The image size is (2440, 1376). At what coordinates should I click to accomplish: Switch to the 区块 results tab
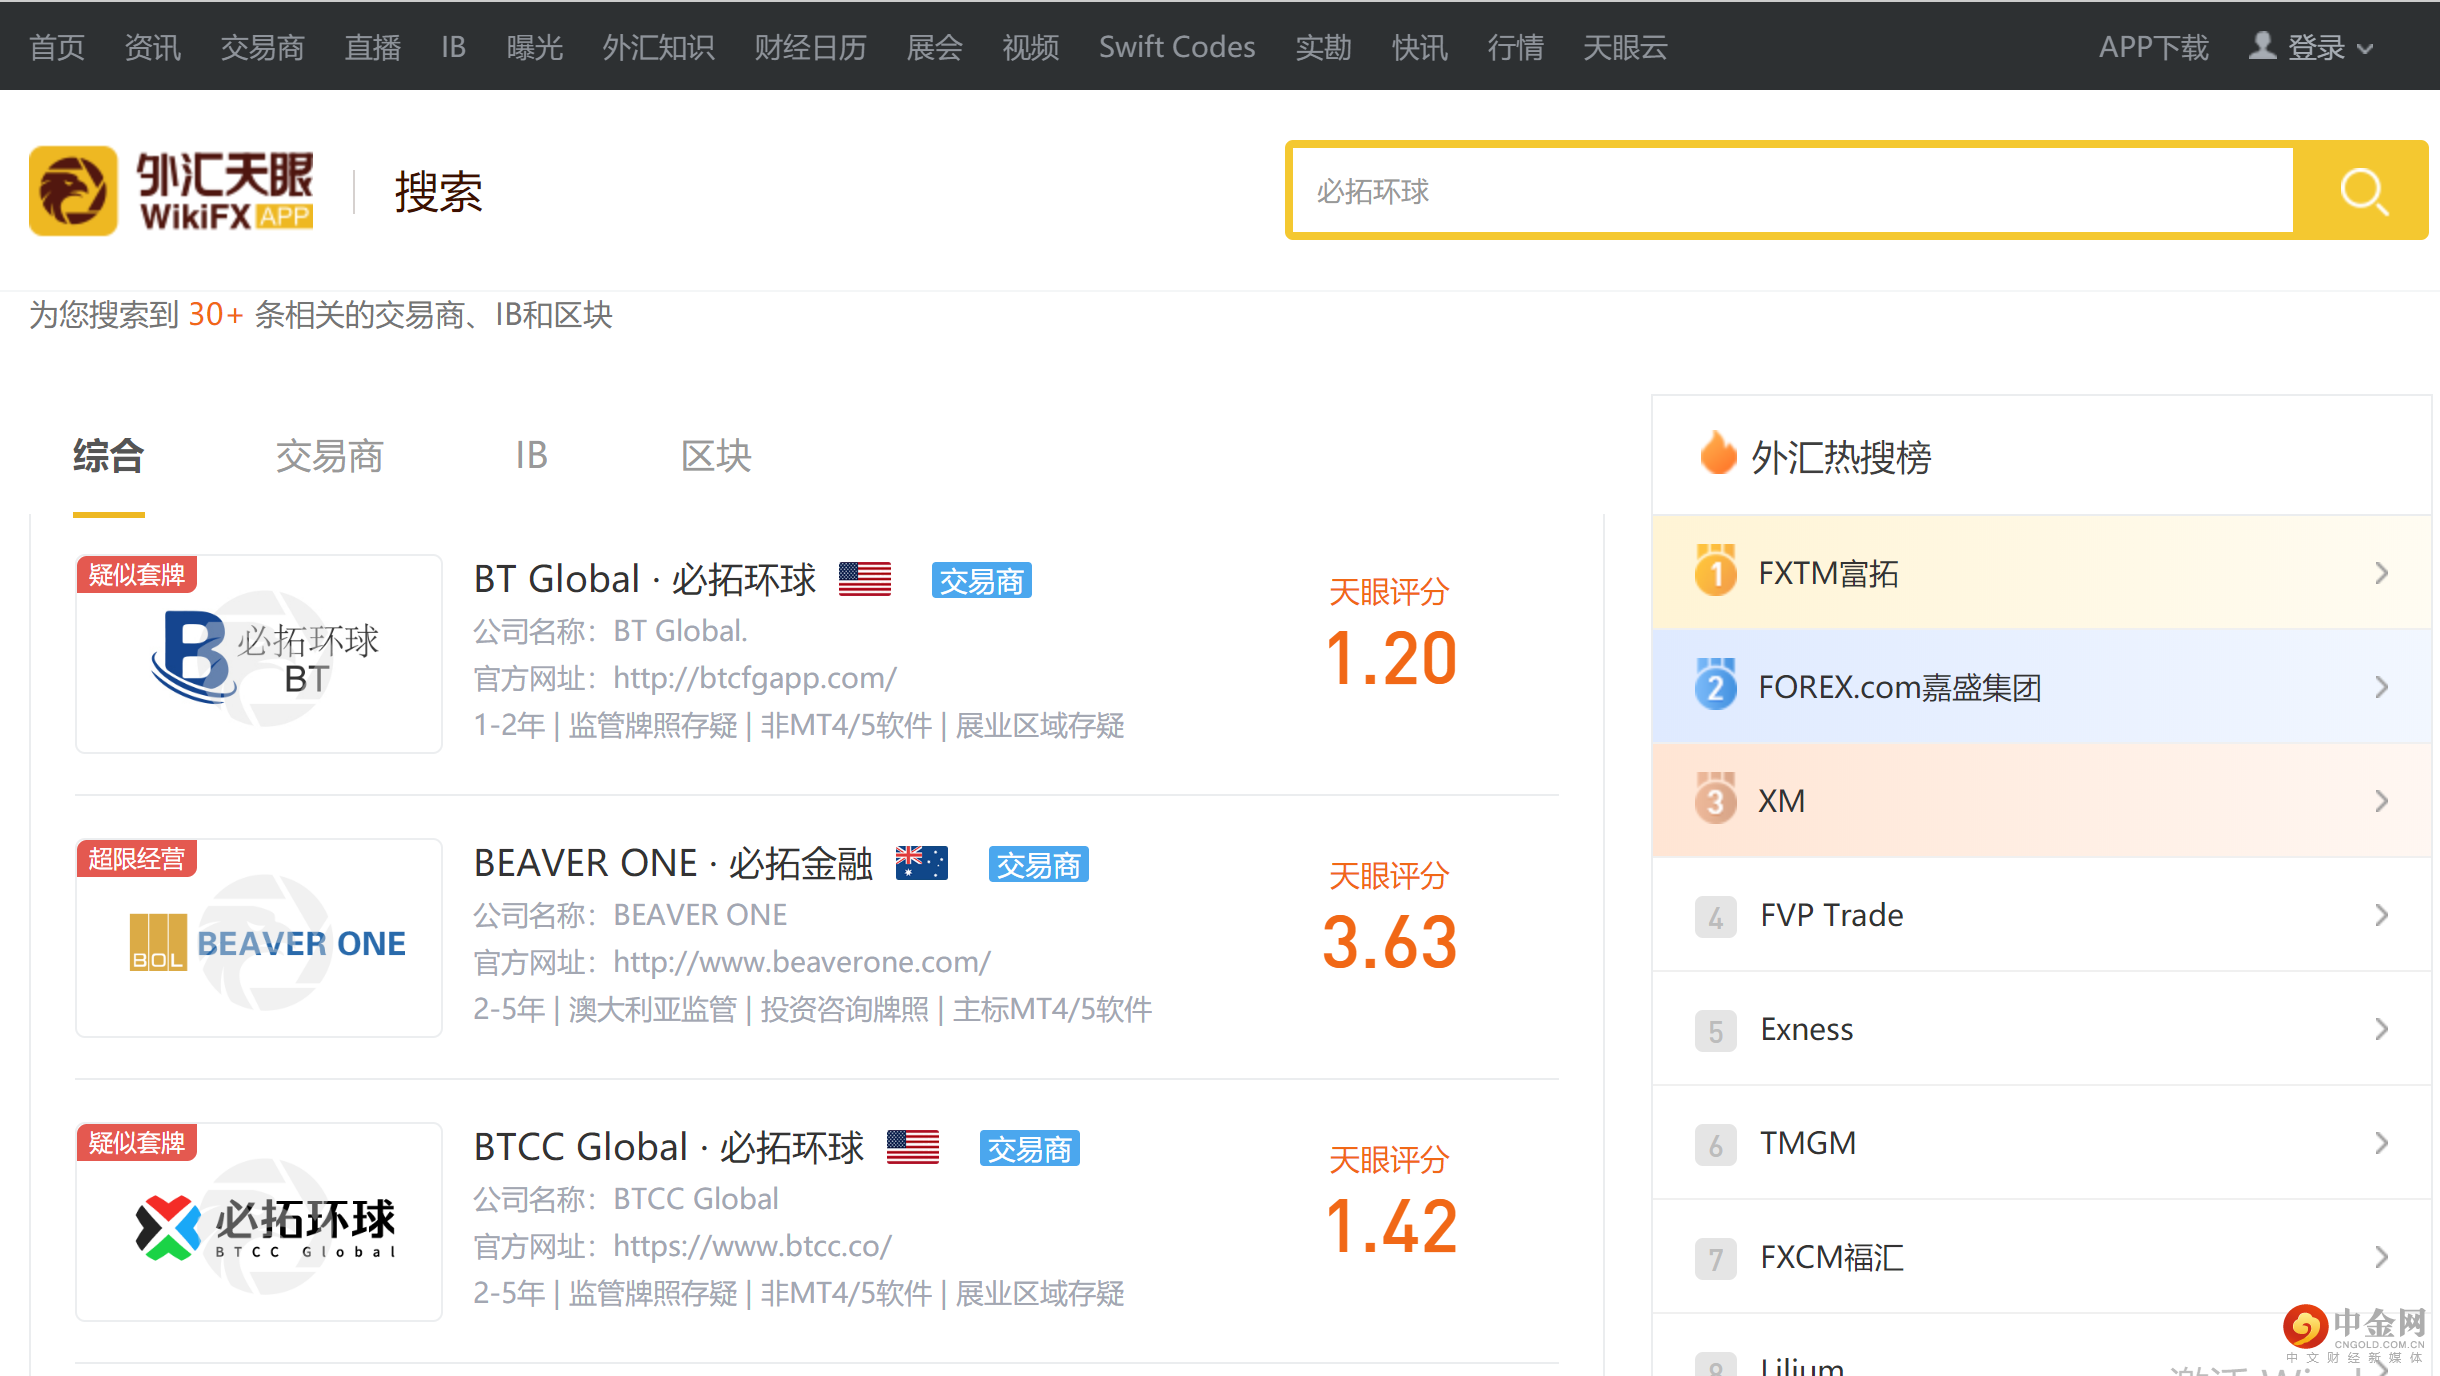pyautogui.click(x=716, y=456)
